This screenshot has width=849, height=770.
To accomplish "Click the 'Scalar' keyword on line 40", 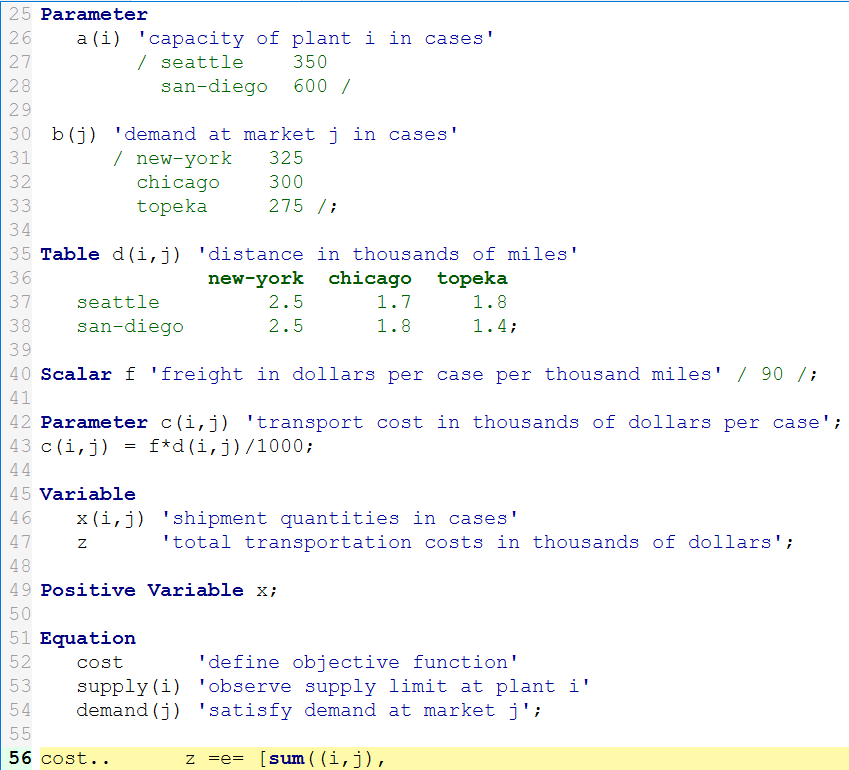I will coord(75,374).
